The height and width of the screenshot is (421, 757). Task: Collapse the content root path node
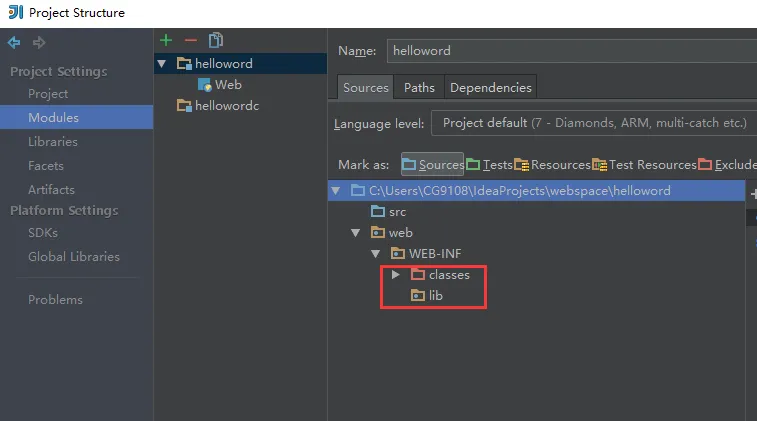(x=336, y=191)
